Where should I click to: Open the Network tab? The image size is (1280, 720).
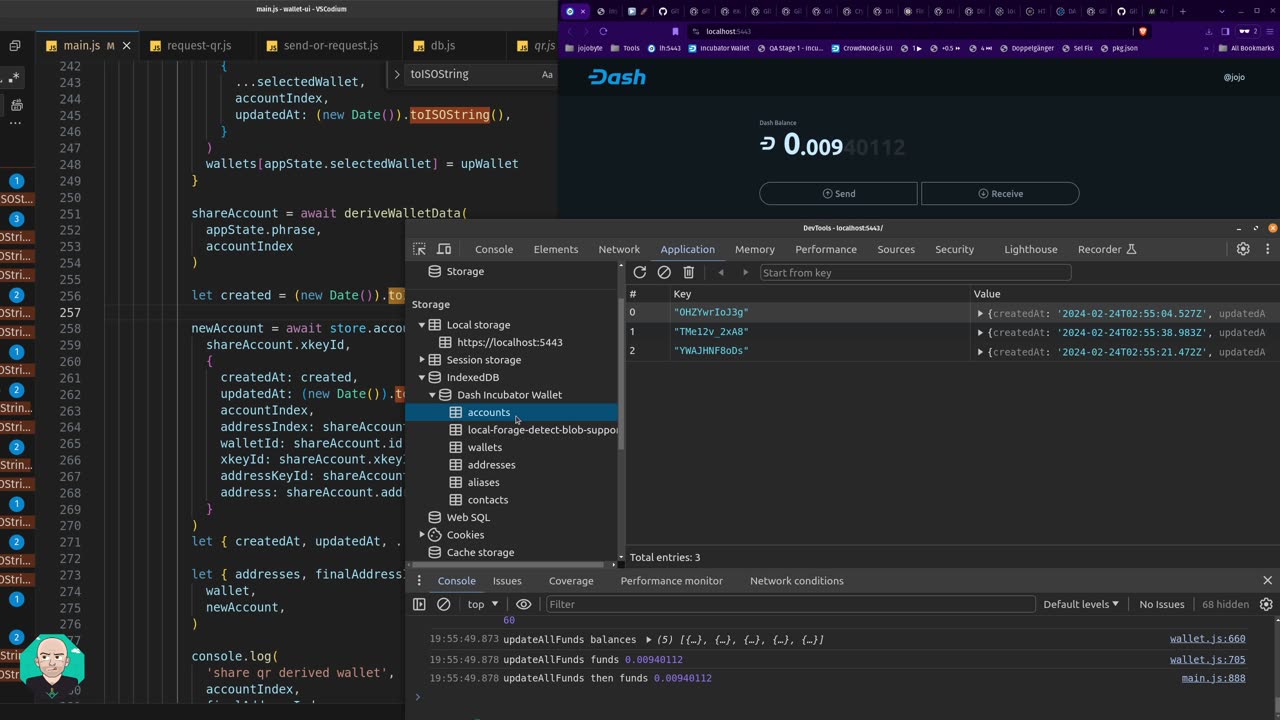tap(619, 249)
